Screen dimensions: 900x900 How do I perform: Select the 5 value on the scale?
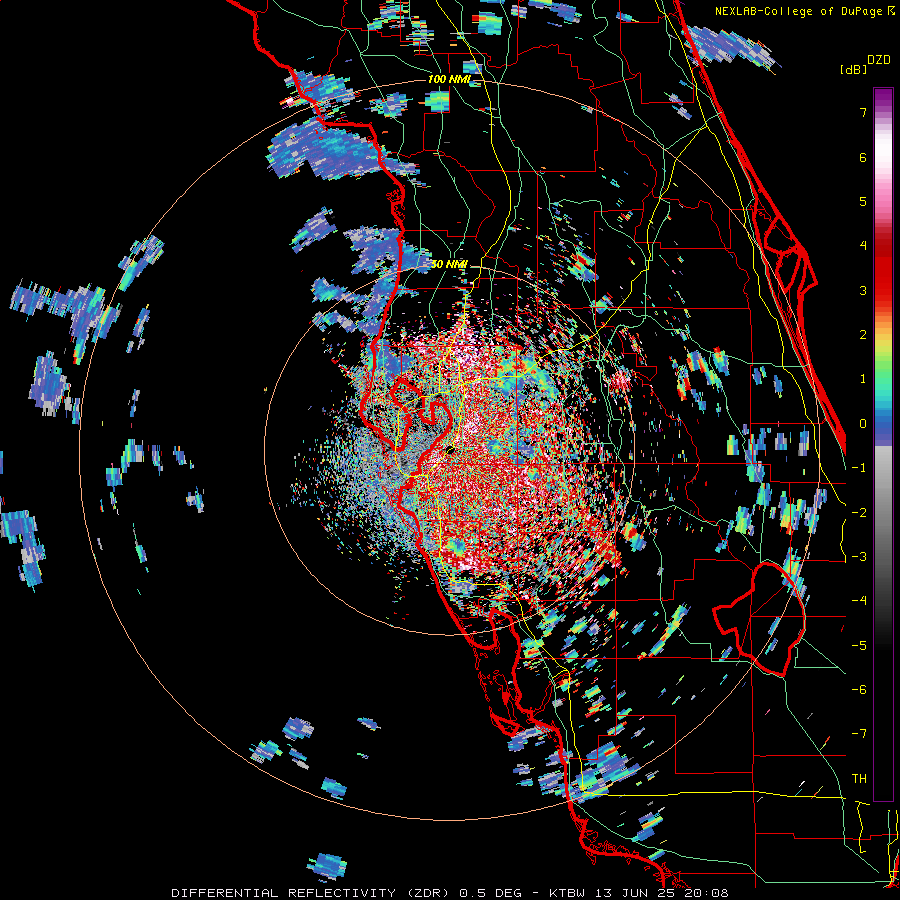pos(863,201)
